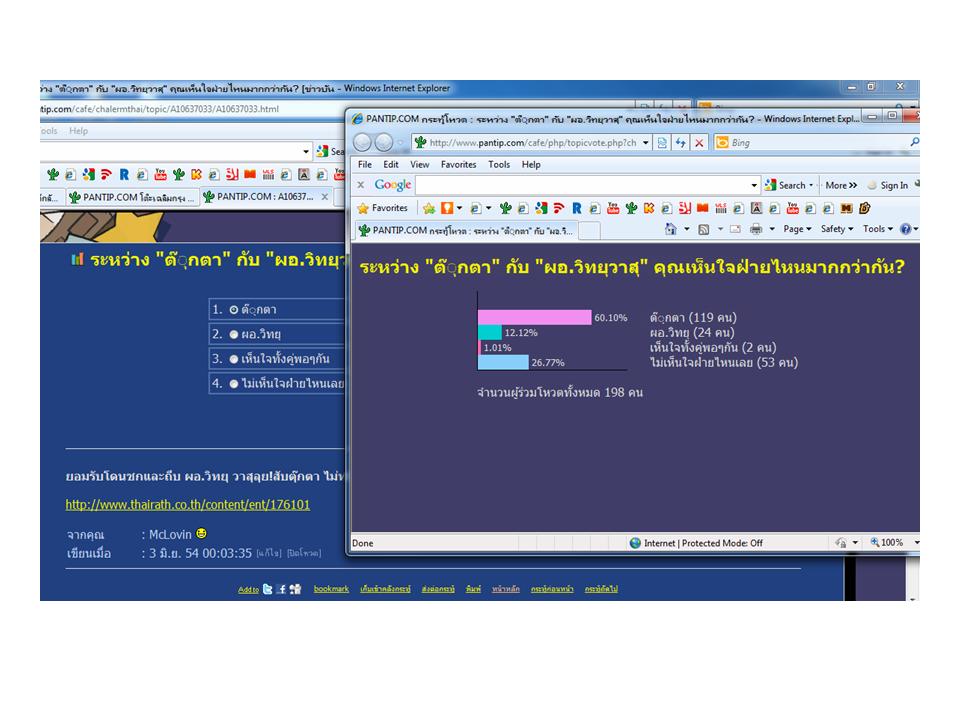Click the brown M favorite icon in the vote window
Image resolution: width=960 pixels, height=720 pixels.
[847, 208]
